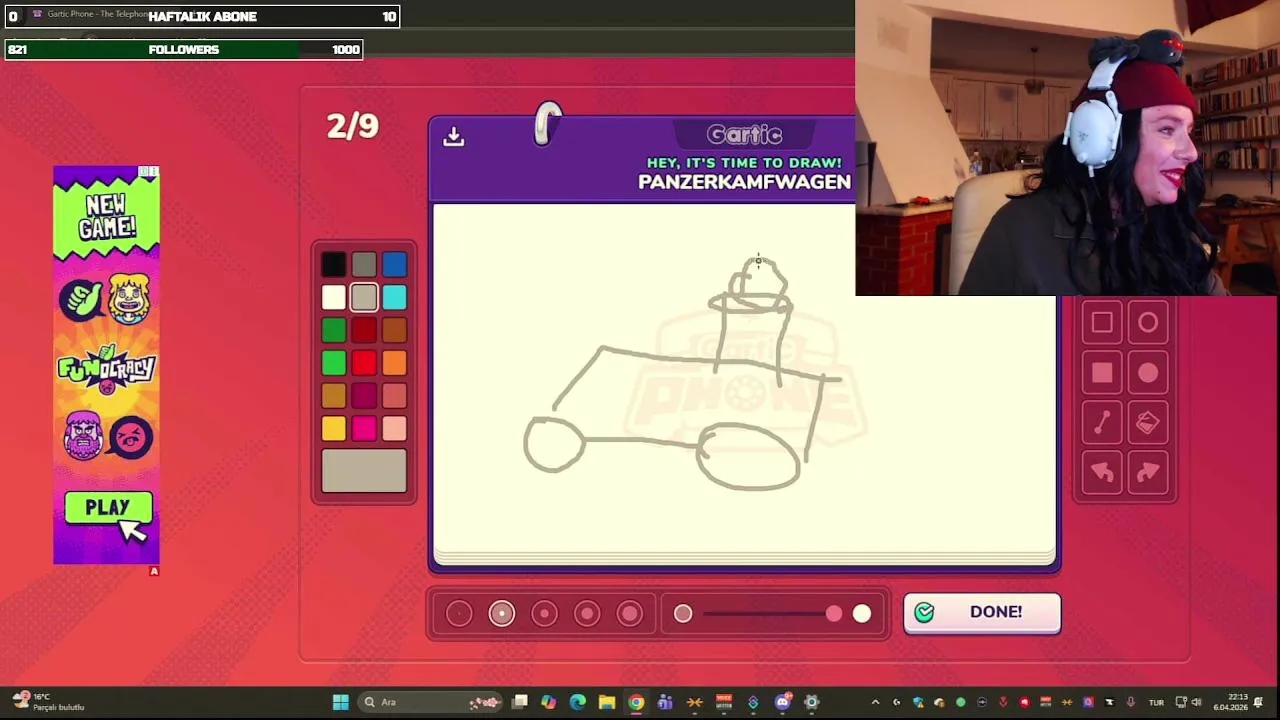Pick the bright green color swatch
The width and height of the screenshot is (1280, 720).
[334, 363]
